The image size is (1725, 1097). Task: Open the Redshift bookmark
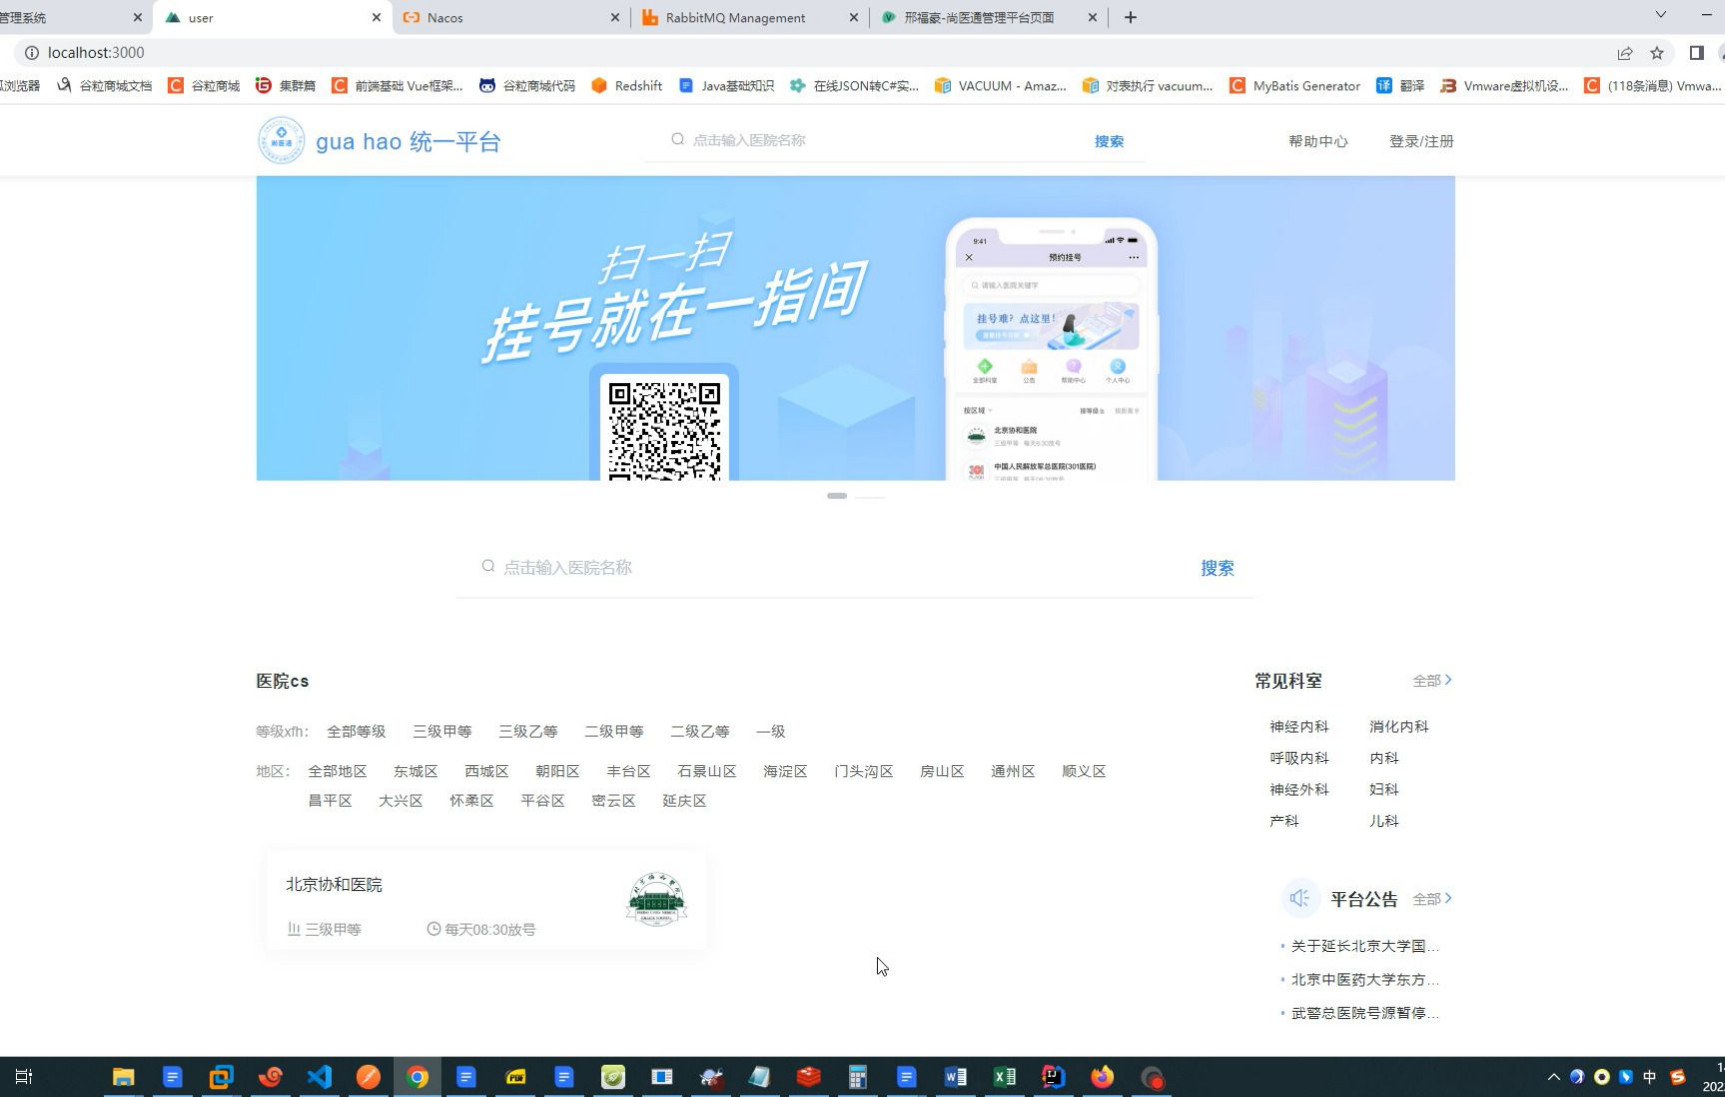click(627, 86)
